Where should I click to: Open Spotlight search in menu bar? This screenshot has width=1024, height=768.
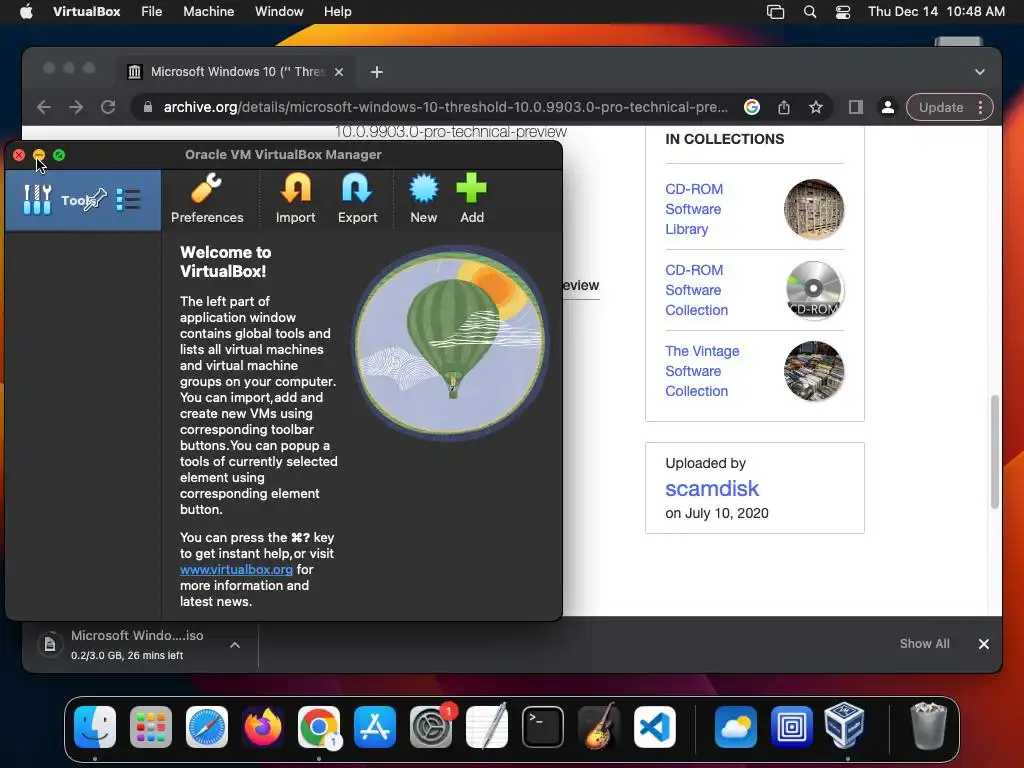pyautogui.click(x=810, y=12)
